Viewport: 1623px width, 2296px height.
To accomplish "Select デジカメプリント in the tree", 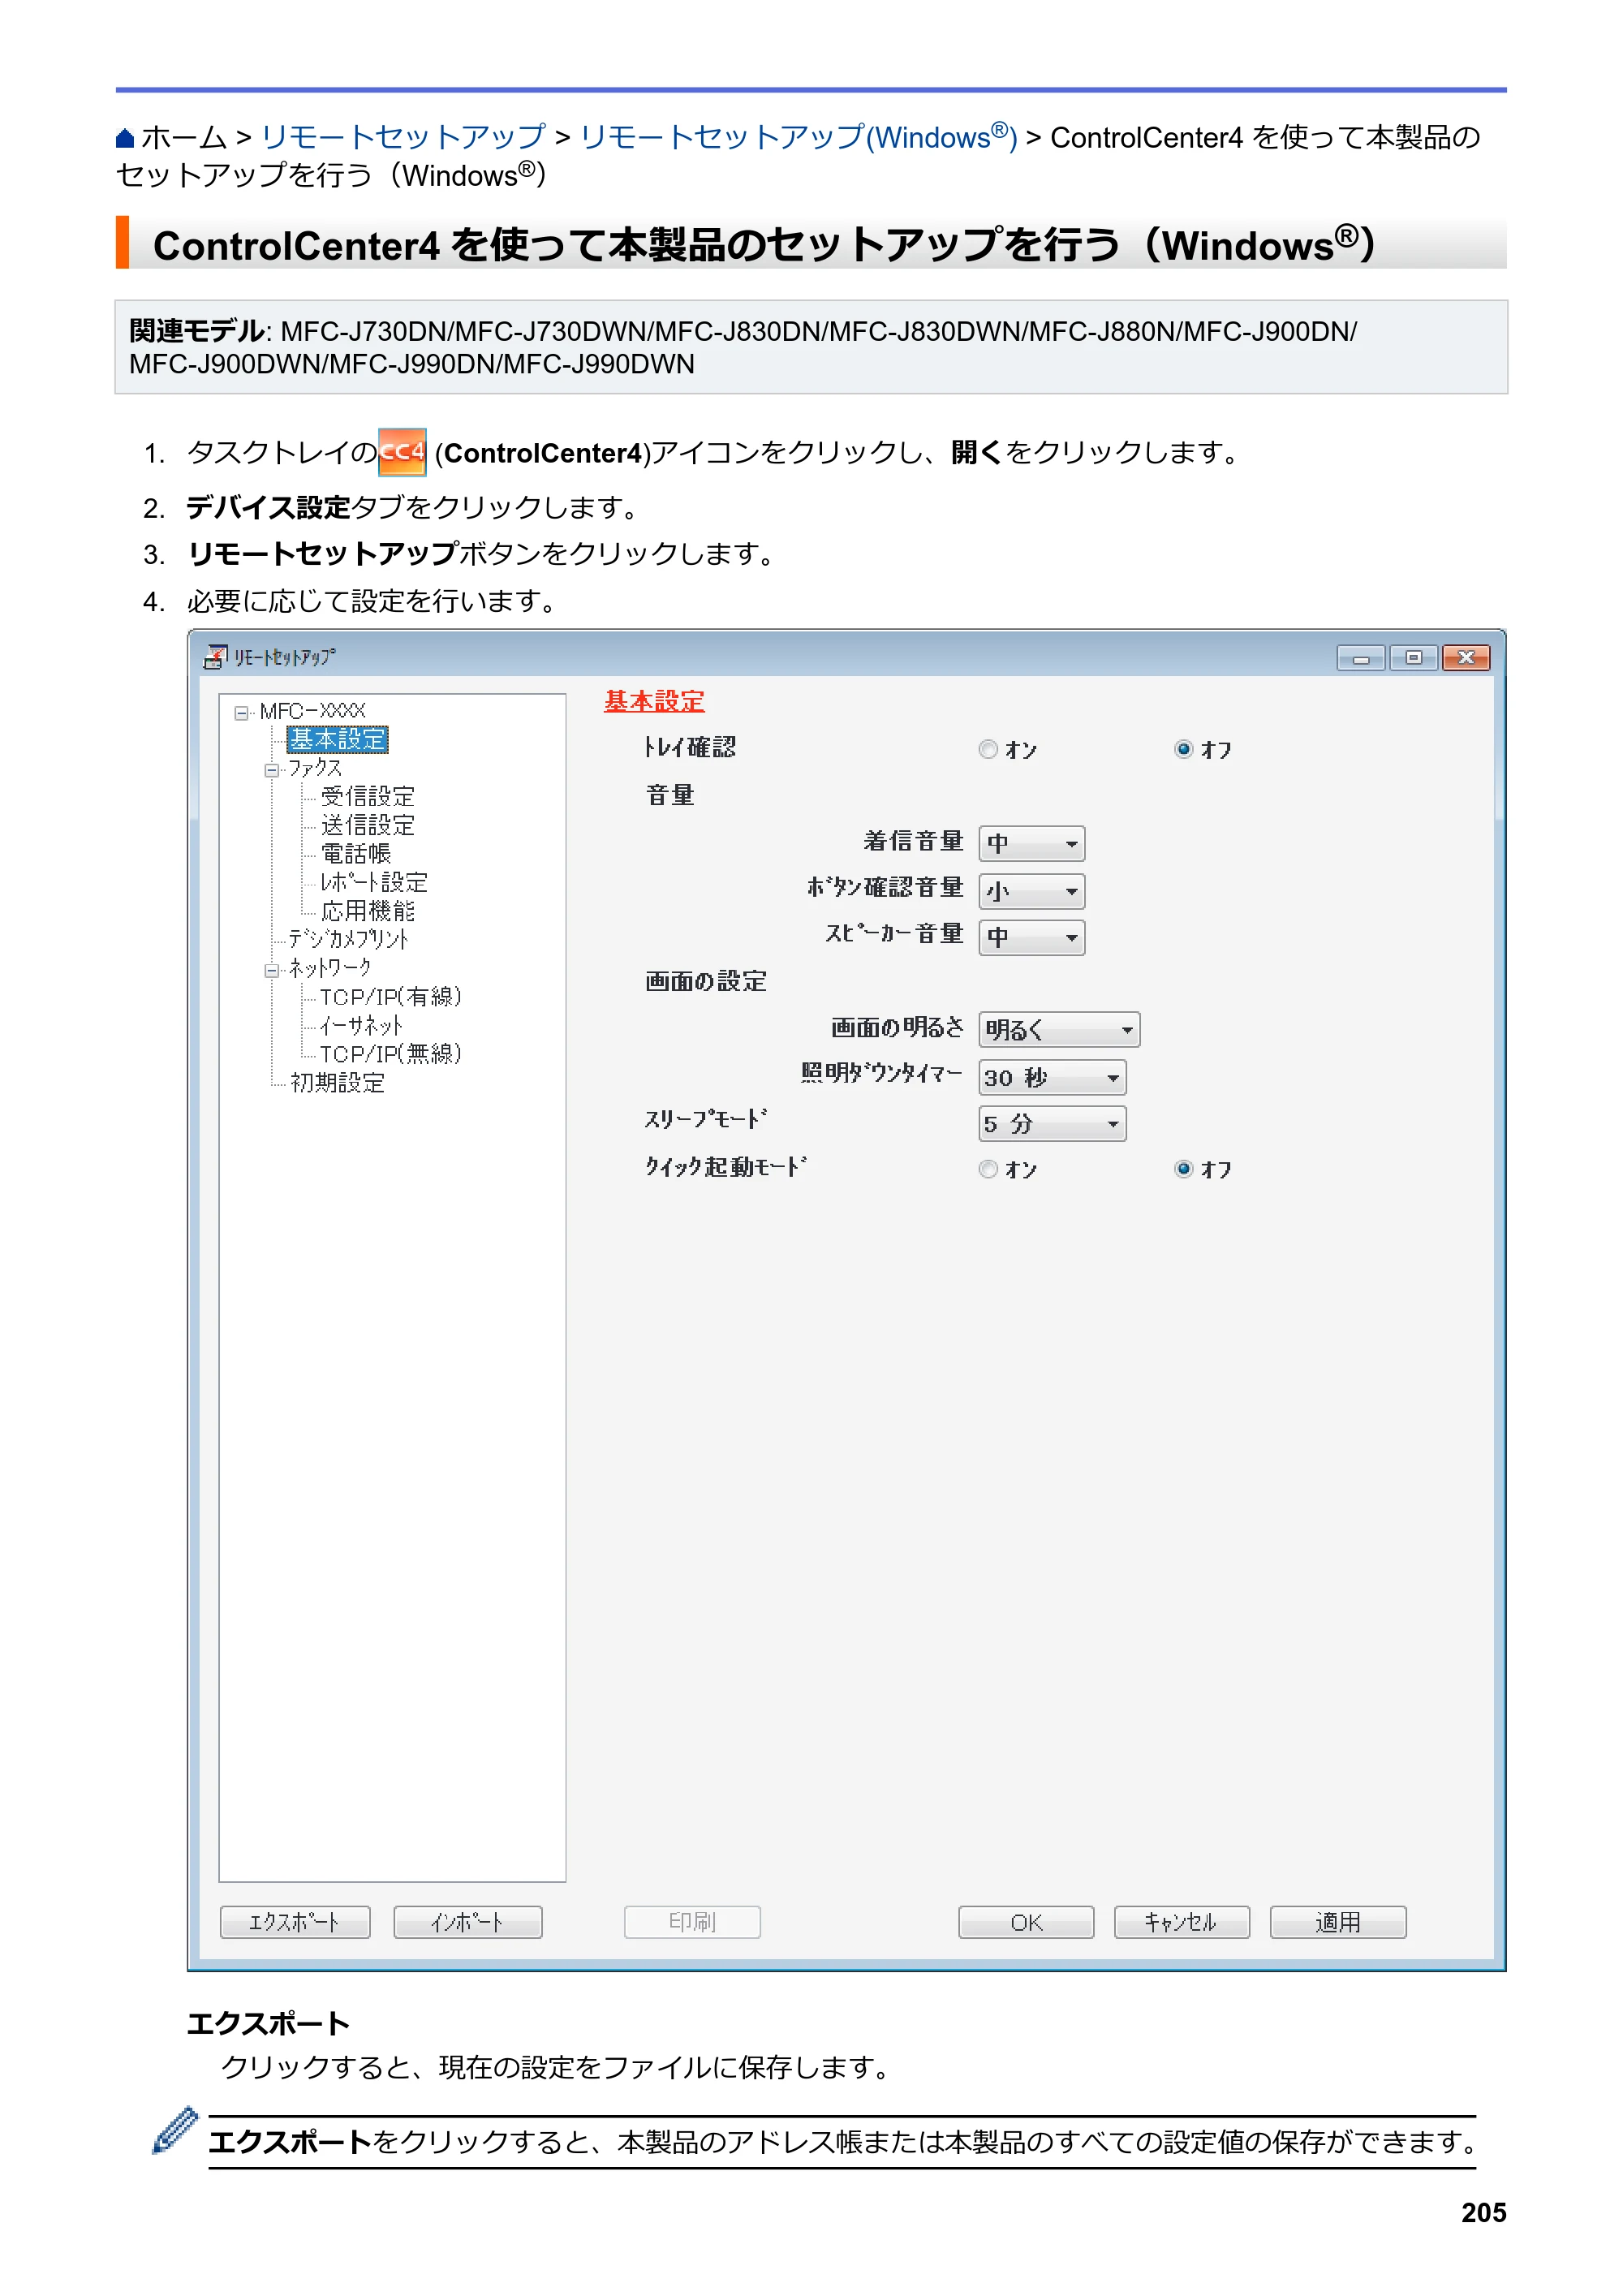I will point(349,939).
